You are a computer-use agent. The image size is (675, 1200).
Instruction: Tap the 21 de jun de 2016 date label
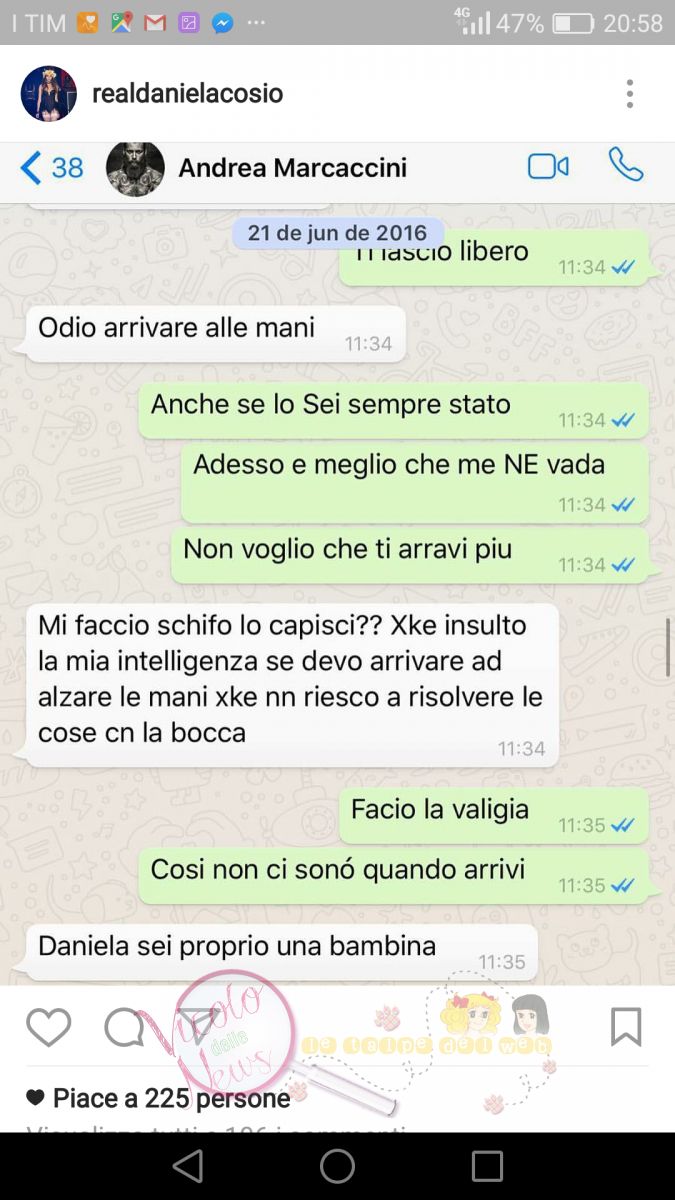[x=337, y=232]
